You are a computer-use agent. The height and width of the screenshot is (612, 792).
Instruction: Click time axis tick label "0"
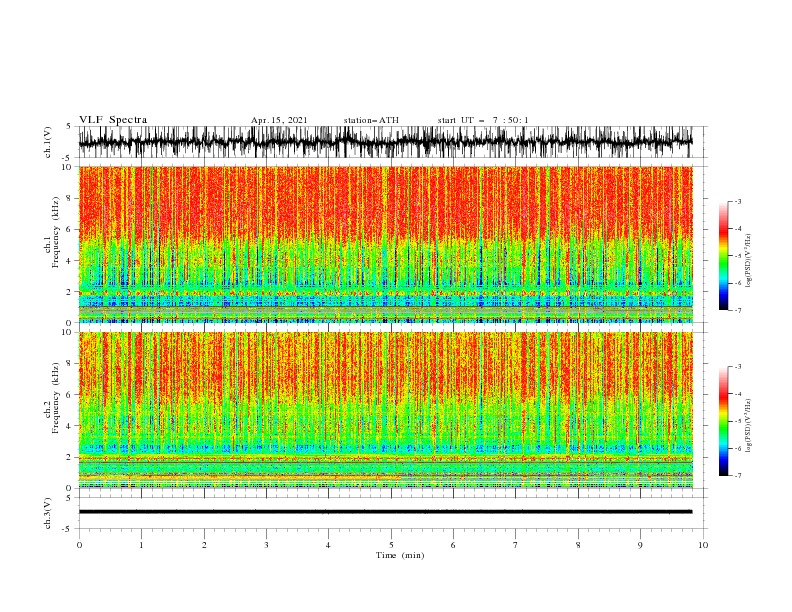pos(79,545)
